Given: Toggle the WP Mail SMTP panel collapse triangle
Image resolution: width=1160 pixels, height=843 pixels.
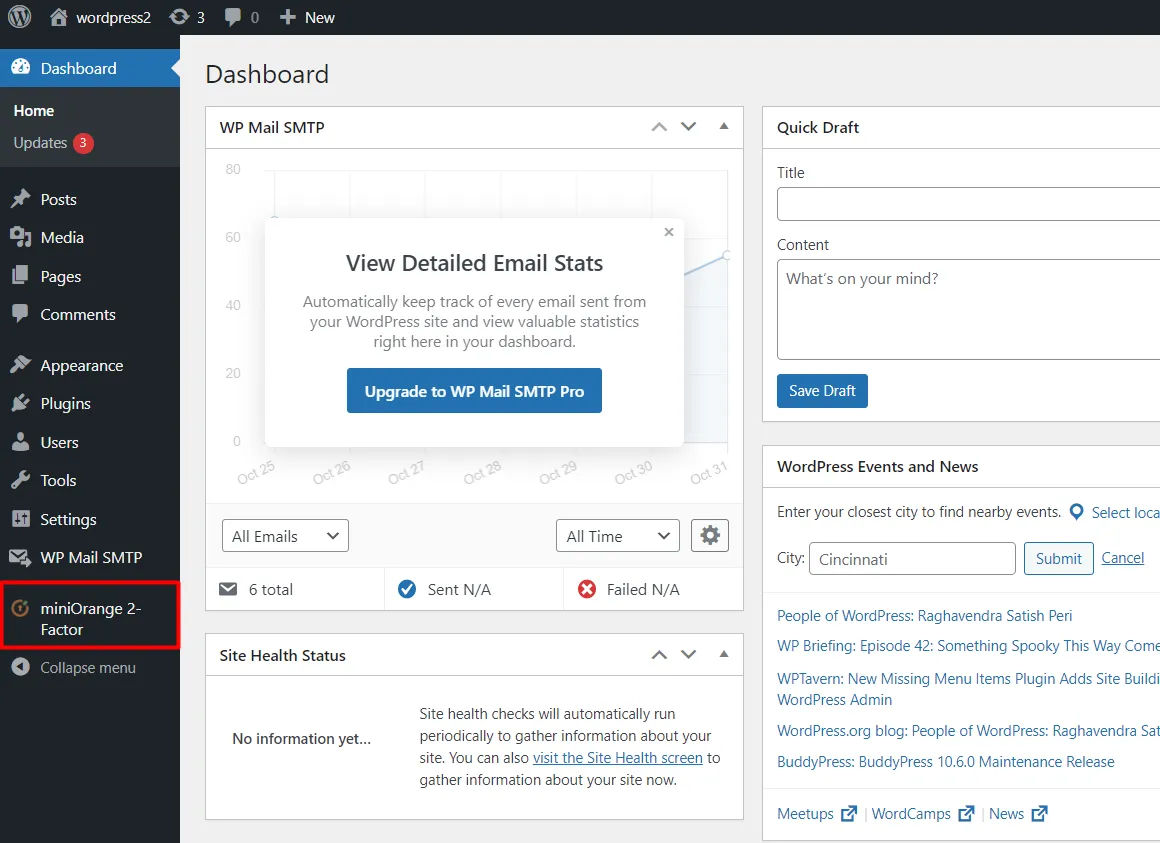Looking at the screenshot, I should 724,126.
